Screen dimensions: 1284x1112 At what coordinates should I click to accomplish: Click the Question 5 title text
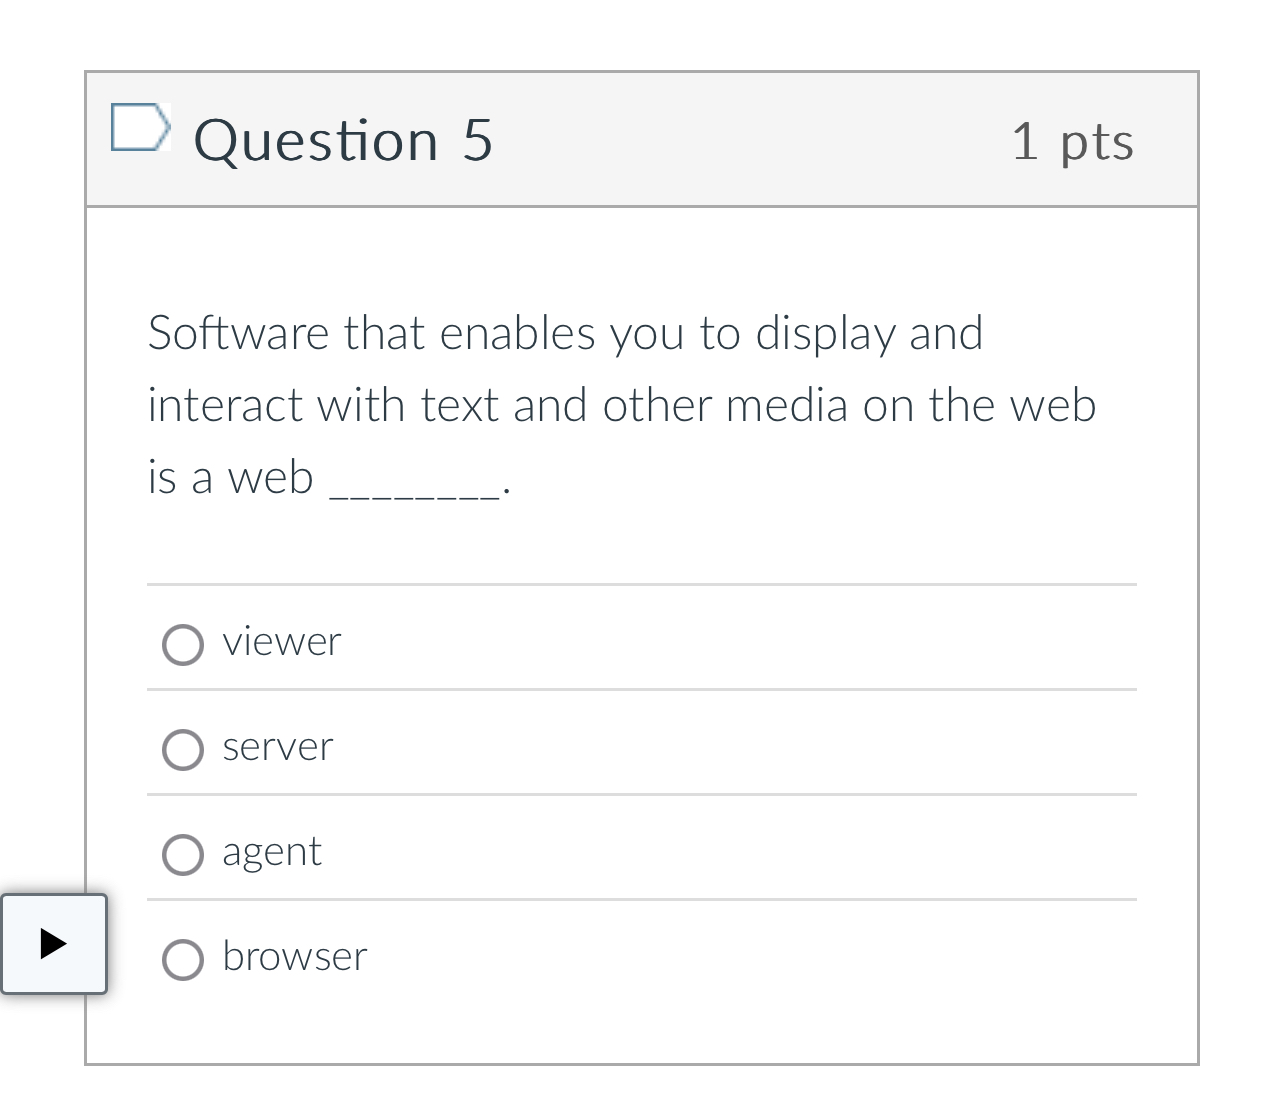(344, 140)
